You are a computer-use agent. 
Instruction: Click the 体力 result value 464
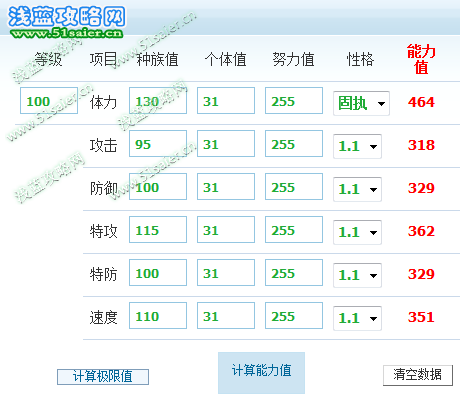click(x=421, y=102)
